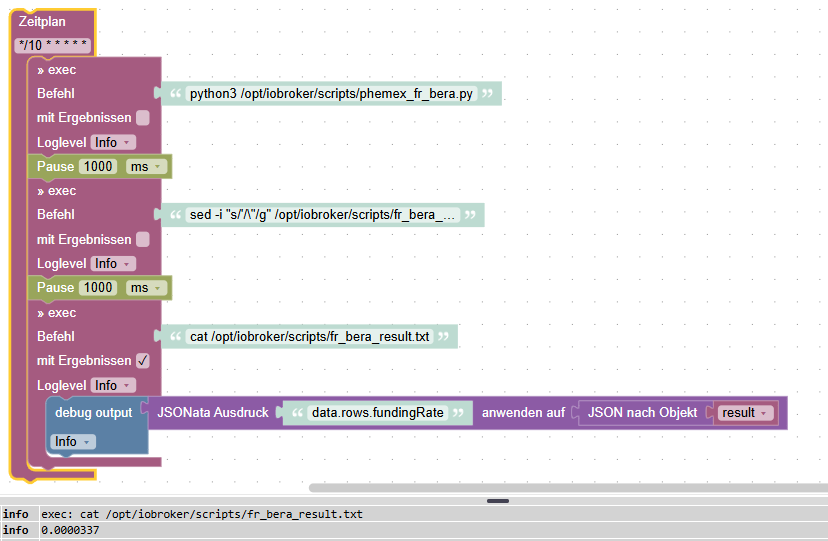This screenshot has width=828, height=541.
Task: Edit the sed -i command text
Action: click(323, 215)
